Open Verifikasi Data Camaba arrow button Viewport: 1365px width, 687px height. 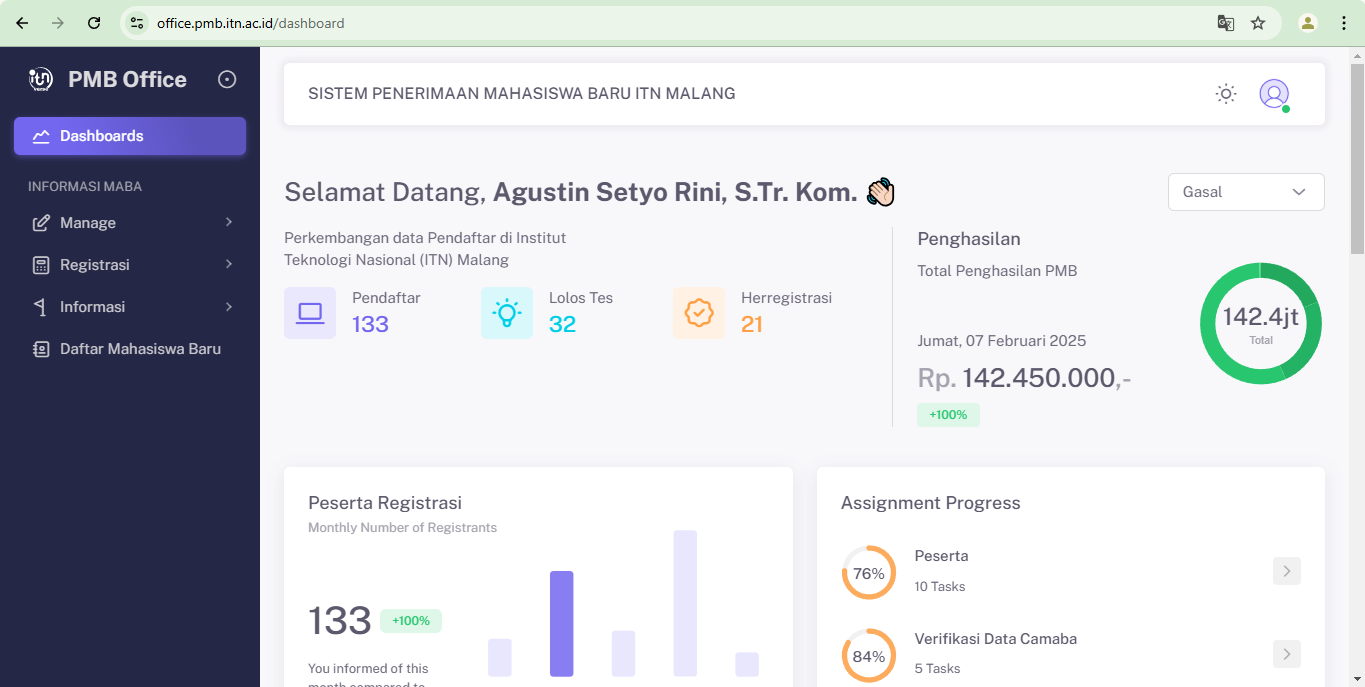point(1287,654)
